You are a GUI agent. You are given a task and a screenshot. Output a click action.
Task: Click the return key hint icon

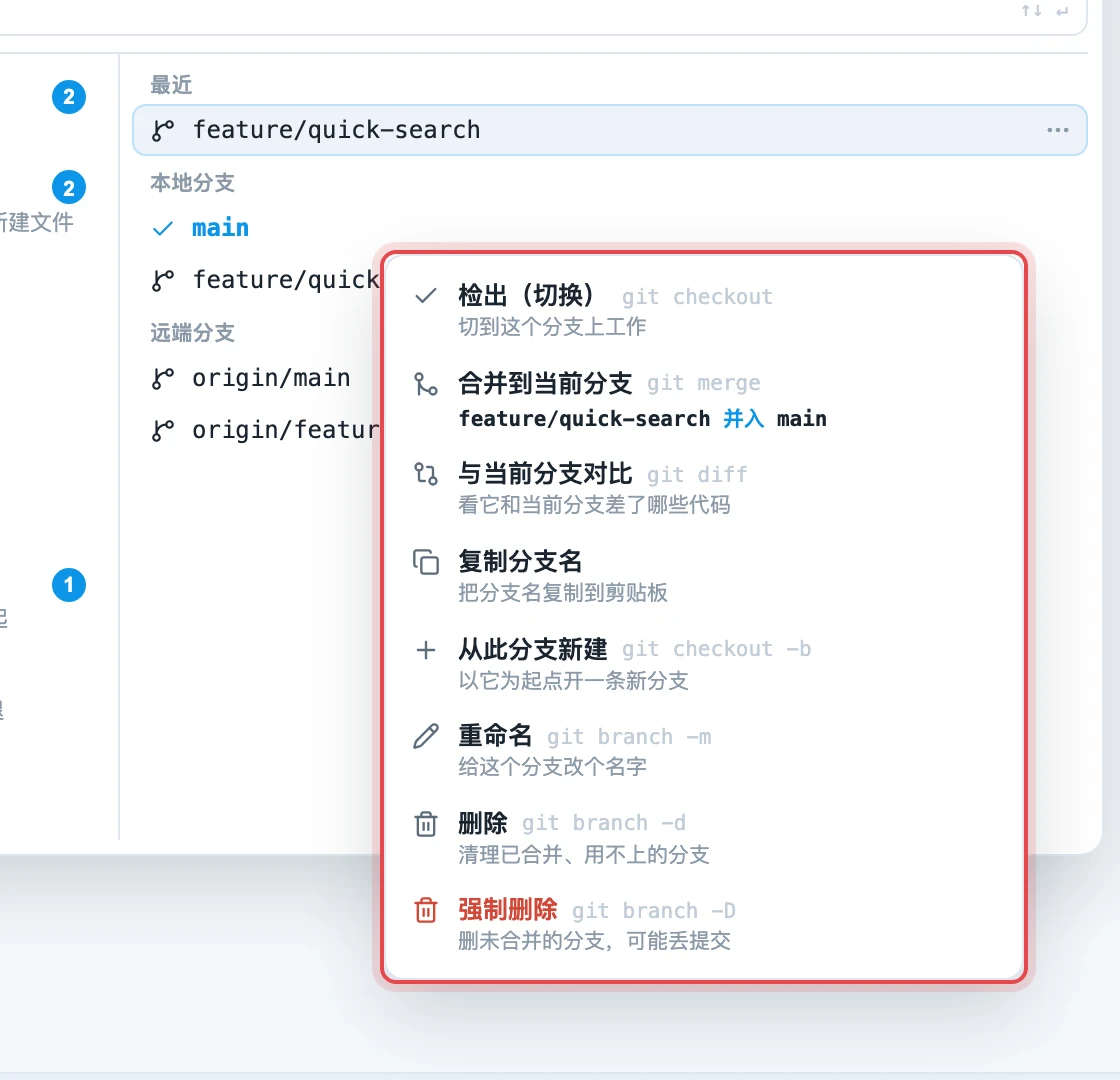click(x=1062, y=11)
